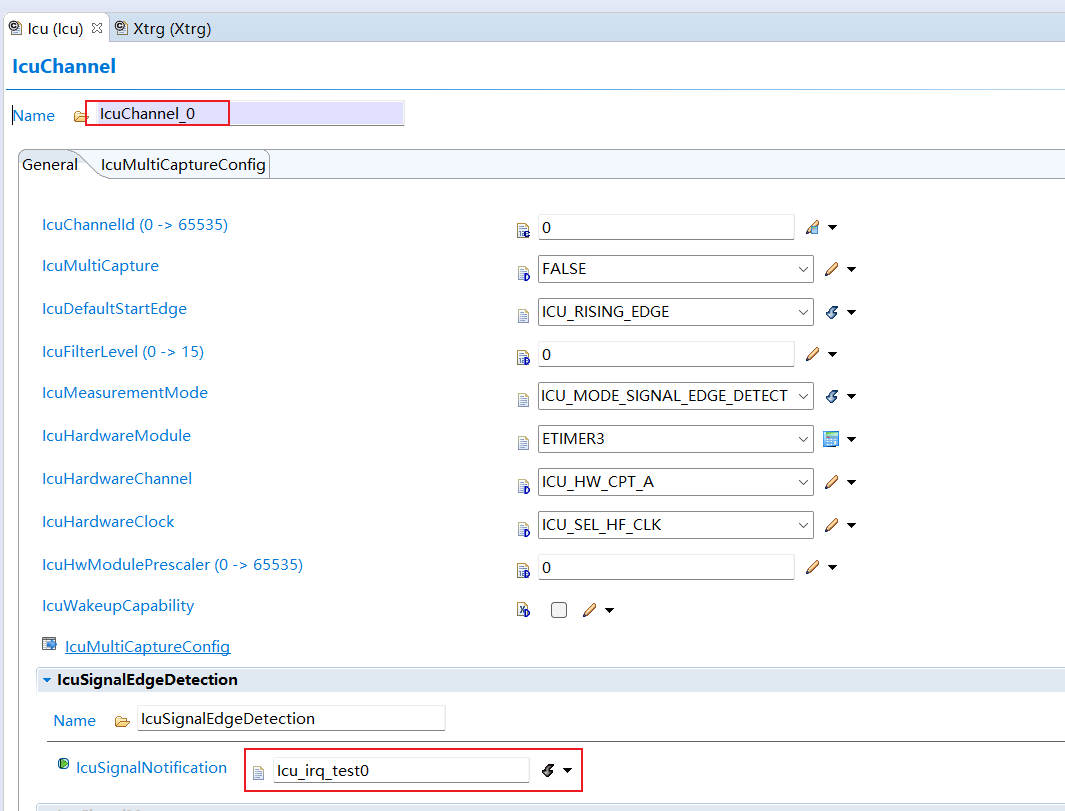Click the pencil icon next to IcuHardwareChannel
Viewport: 1065px width, 811px height.
(831, 482)
